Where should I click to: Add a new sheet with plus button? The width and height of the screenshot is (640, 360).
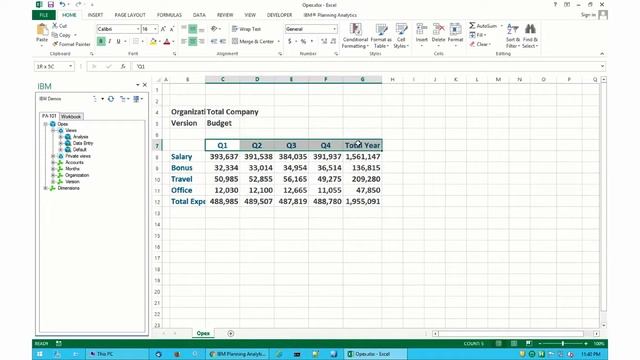coord(231,333)
